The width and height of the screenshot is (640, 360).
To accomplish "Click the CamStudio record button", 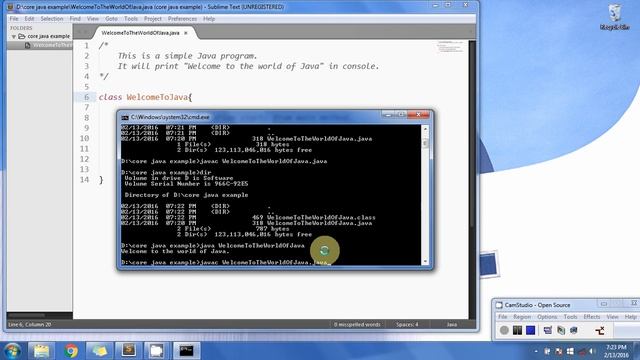I will tap(504, 330).
